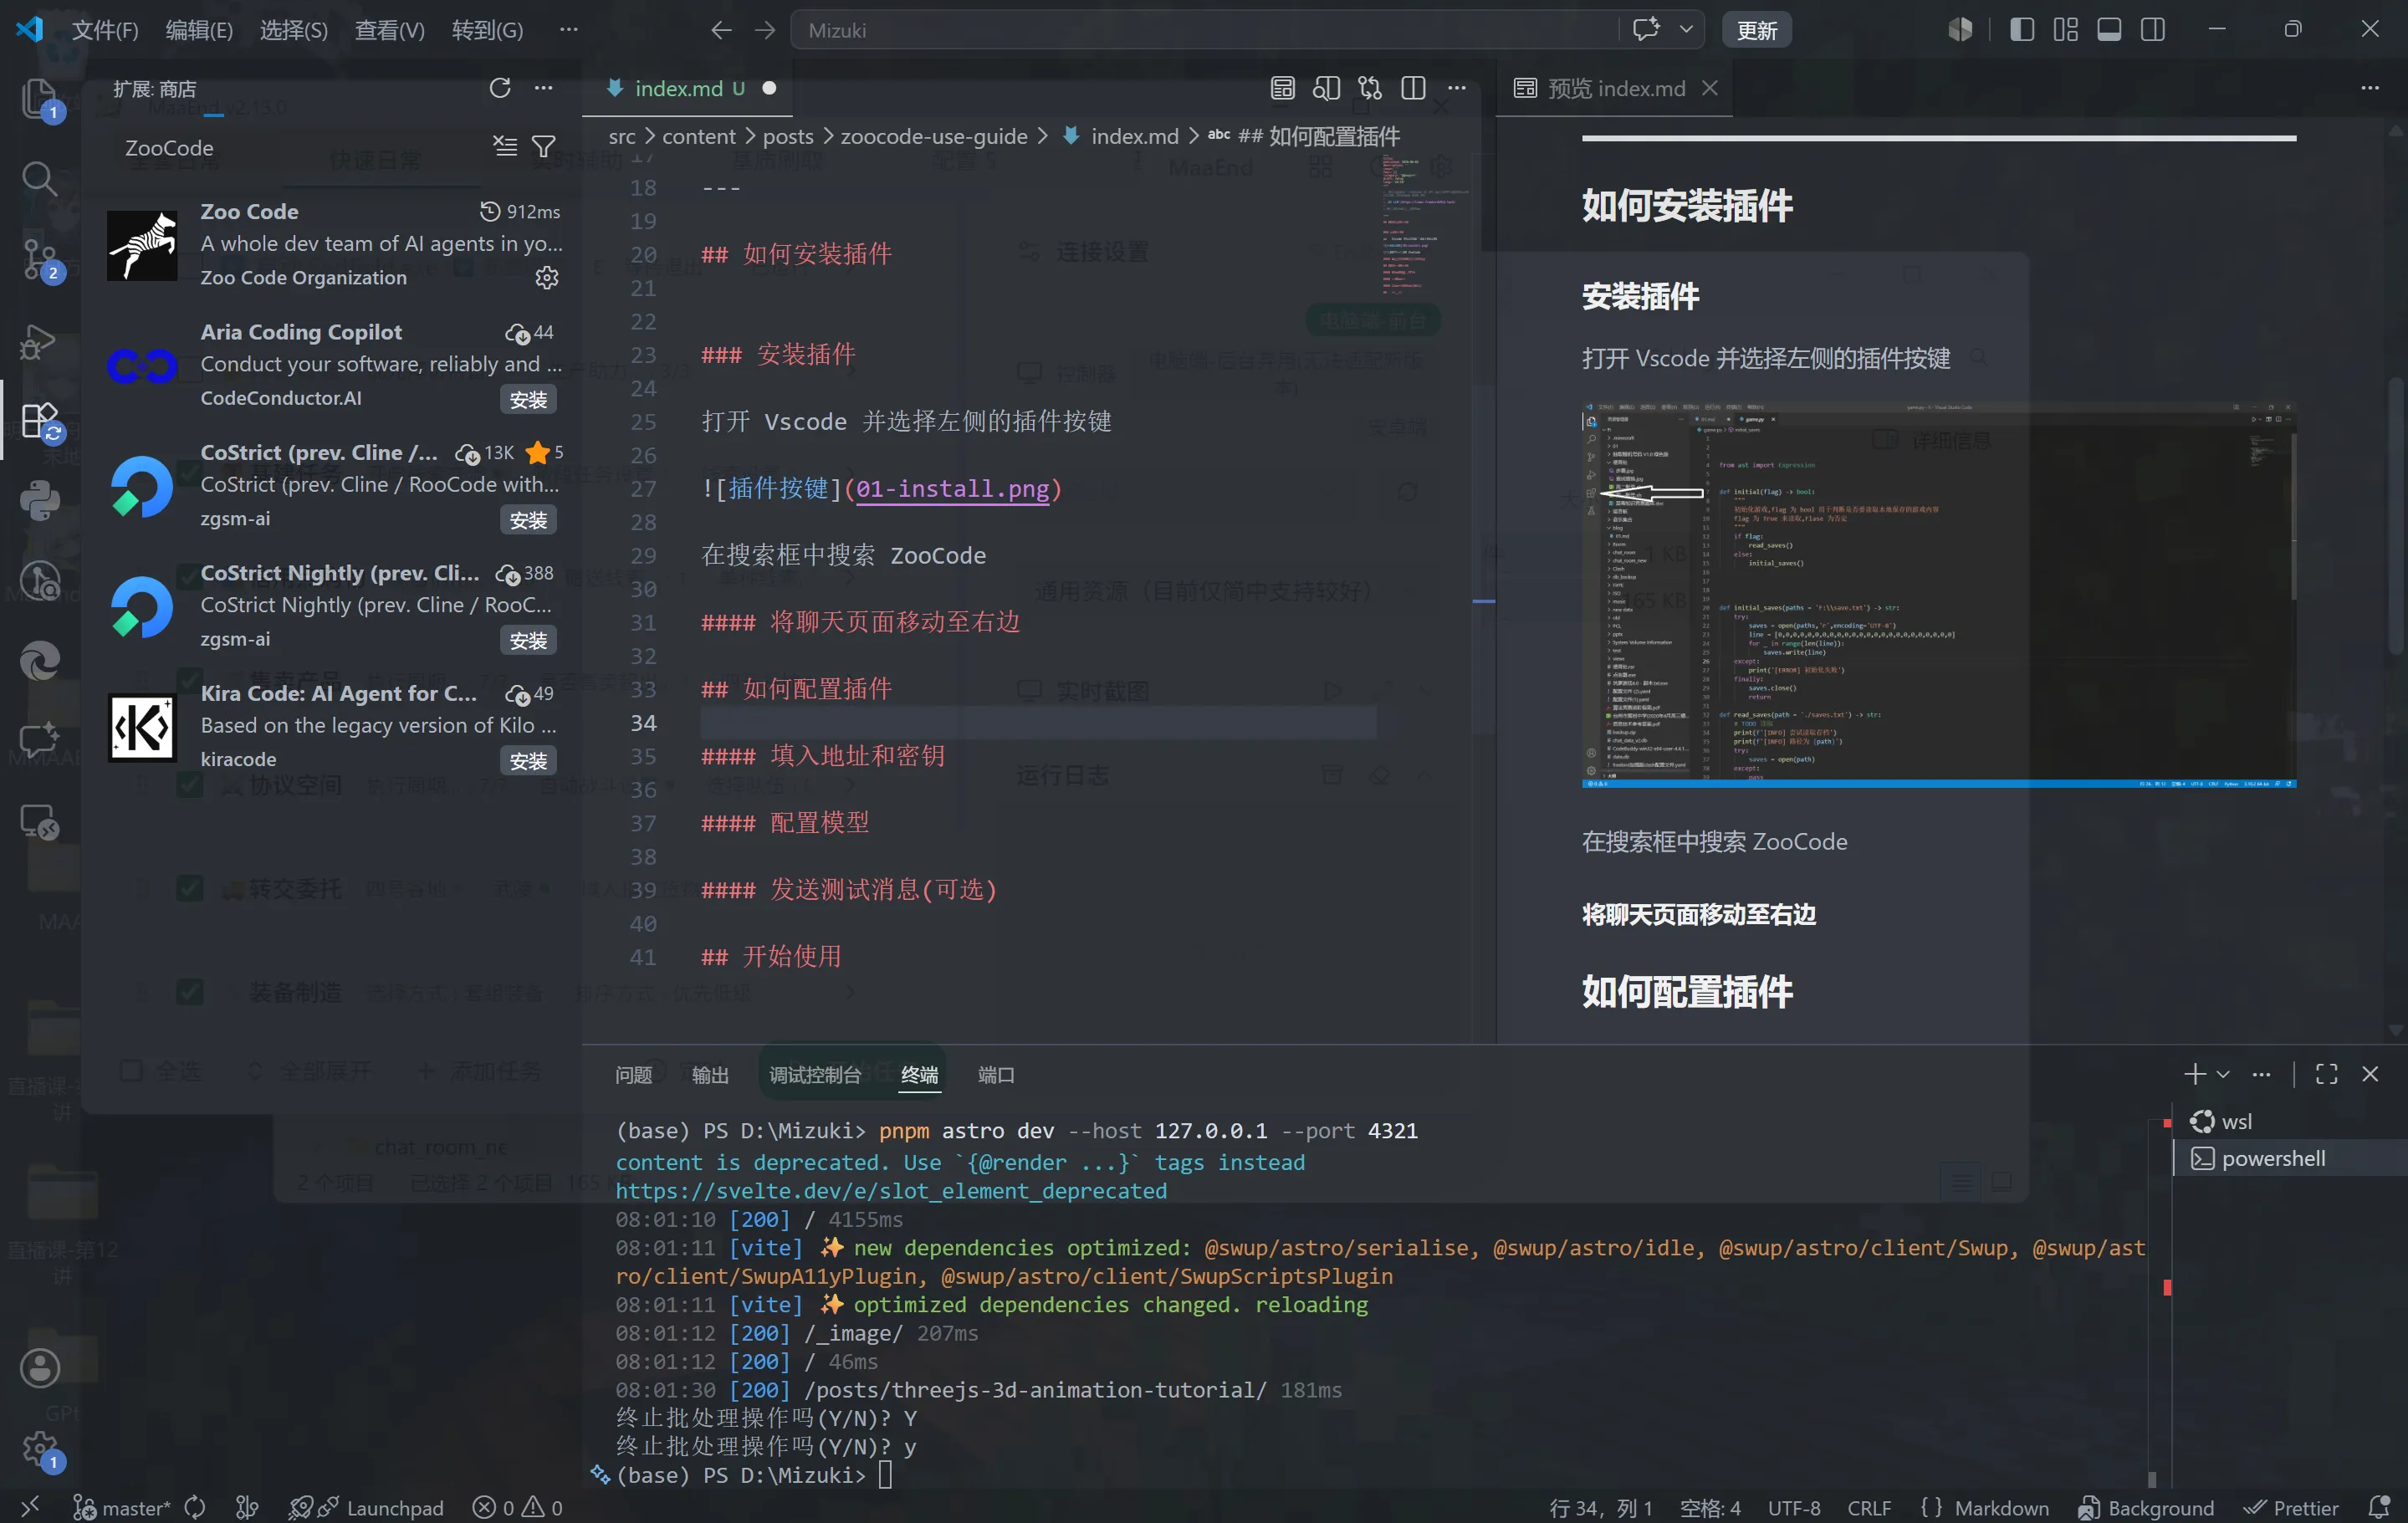This screenshot has height=1523, width=2408.
Task: Open the new terminal launch profile dropdown
Action: point(2223,1074)
